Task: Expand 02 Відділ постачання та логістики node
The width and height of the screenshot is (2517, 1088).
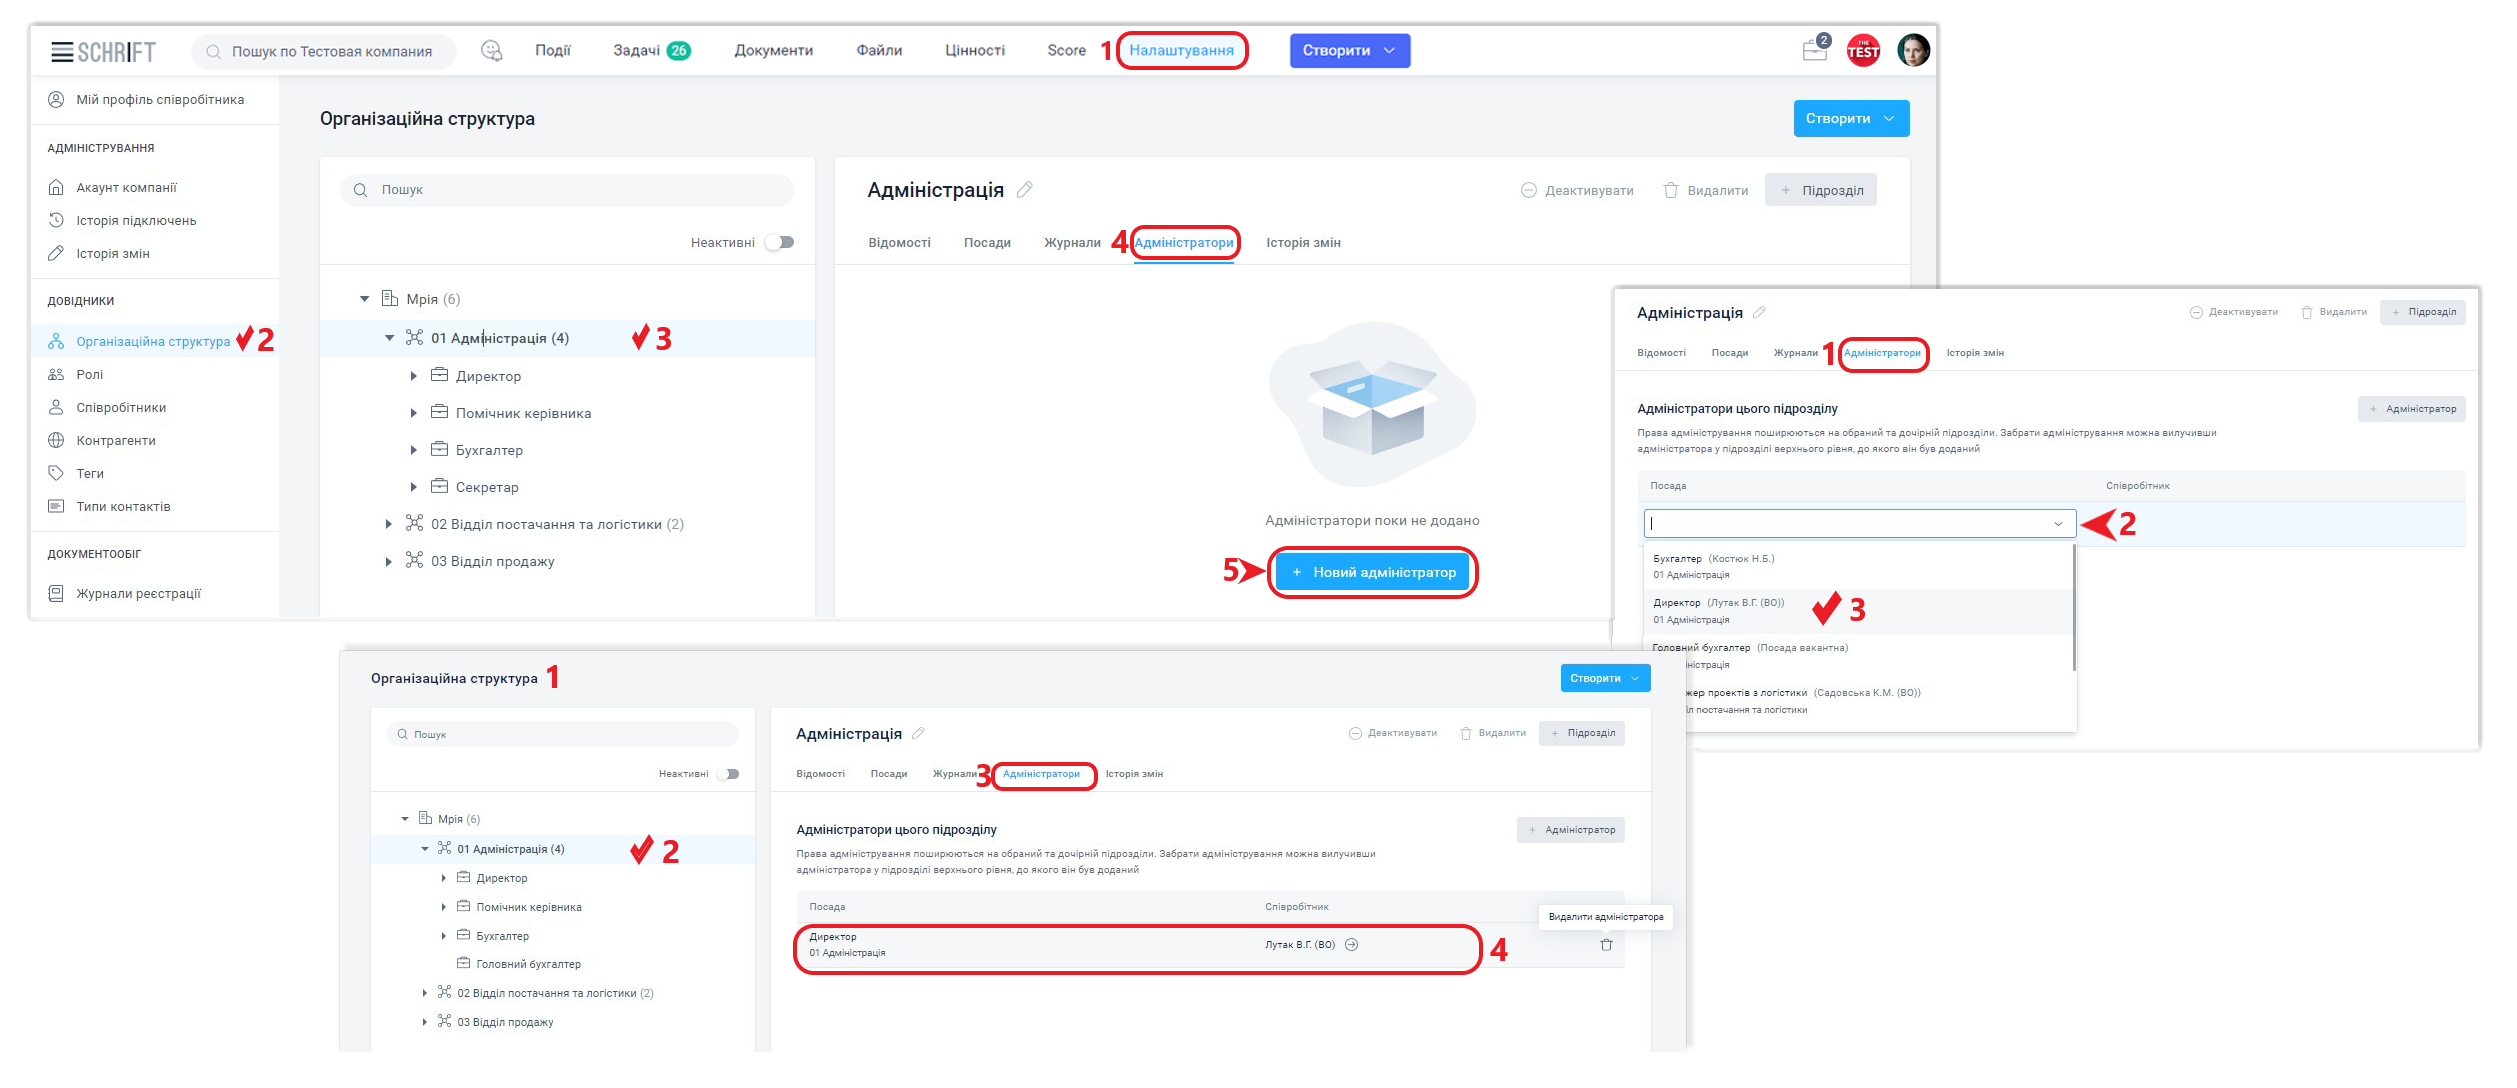Action: coord(389,525)
